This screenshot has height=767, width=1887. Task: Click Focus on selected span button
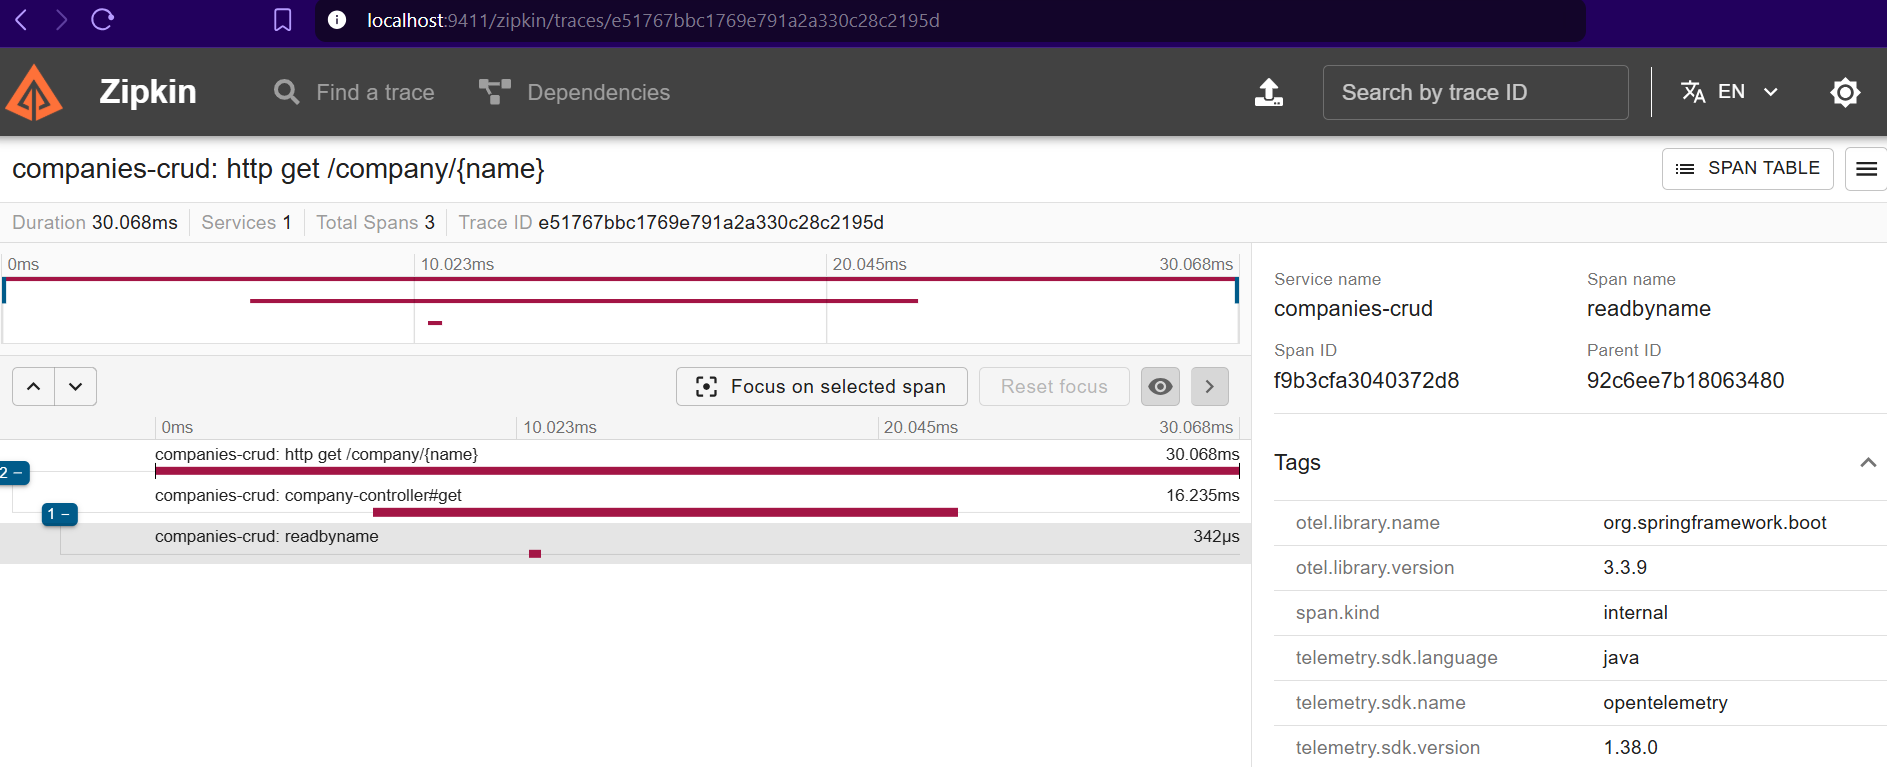coord(821,386)
